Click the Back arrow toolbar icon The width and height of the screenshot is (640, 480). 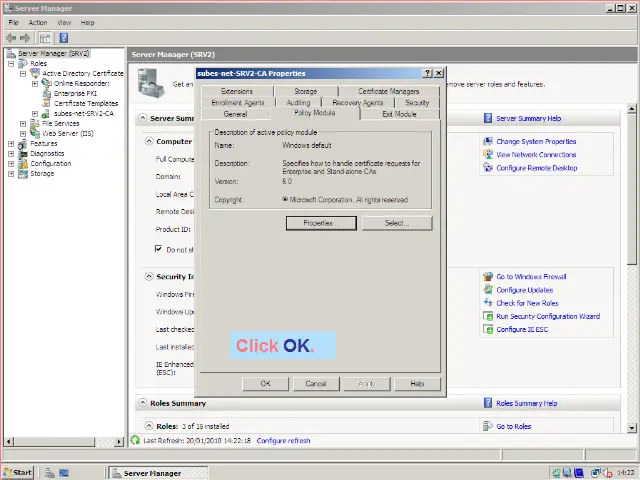click(11, 37)
